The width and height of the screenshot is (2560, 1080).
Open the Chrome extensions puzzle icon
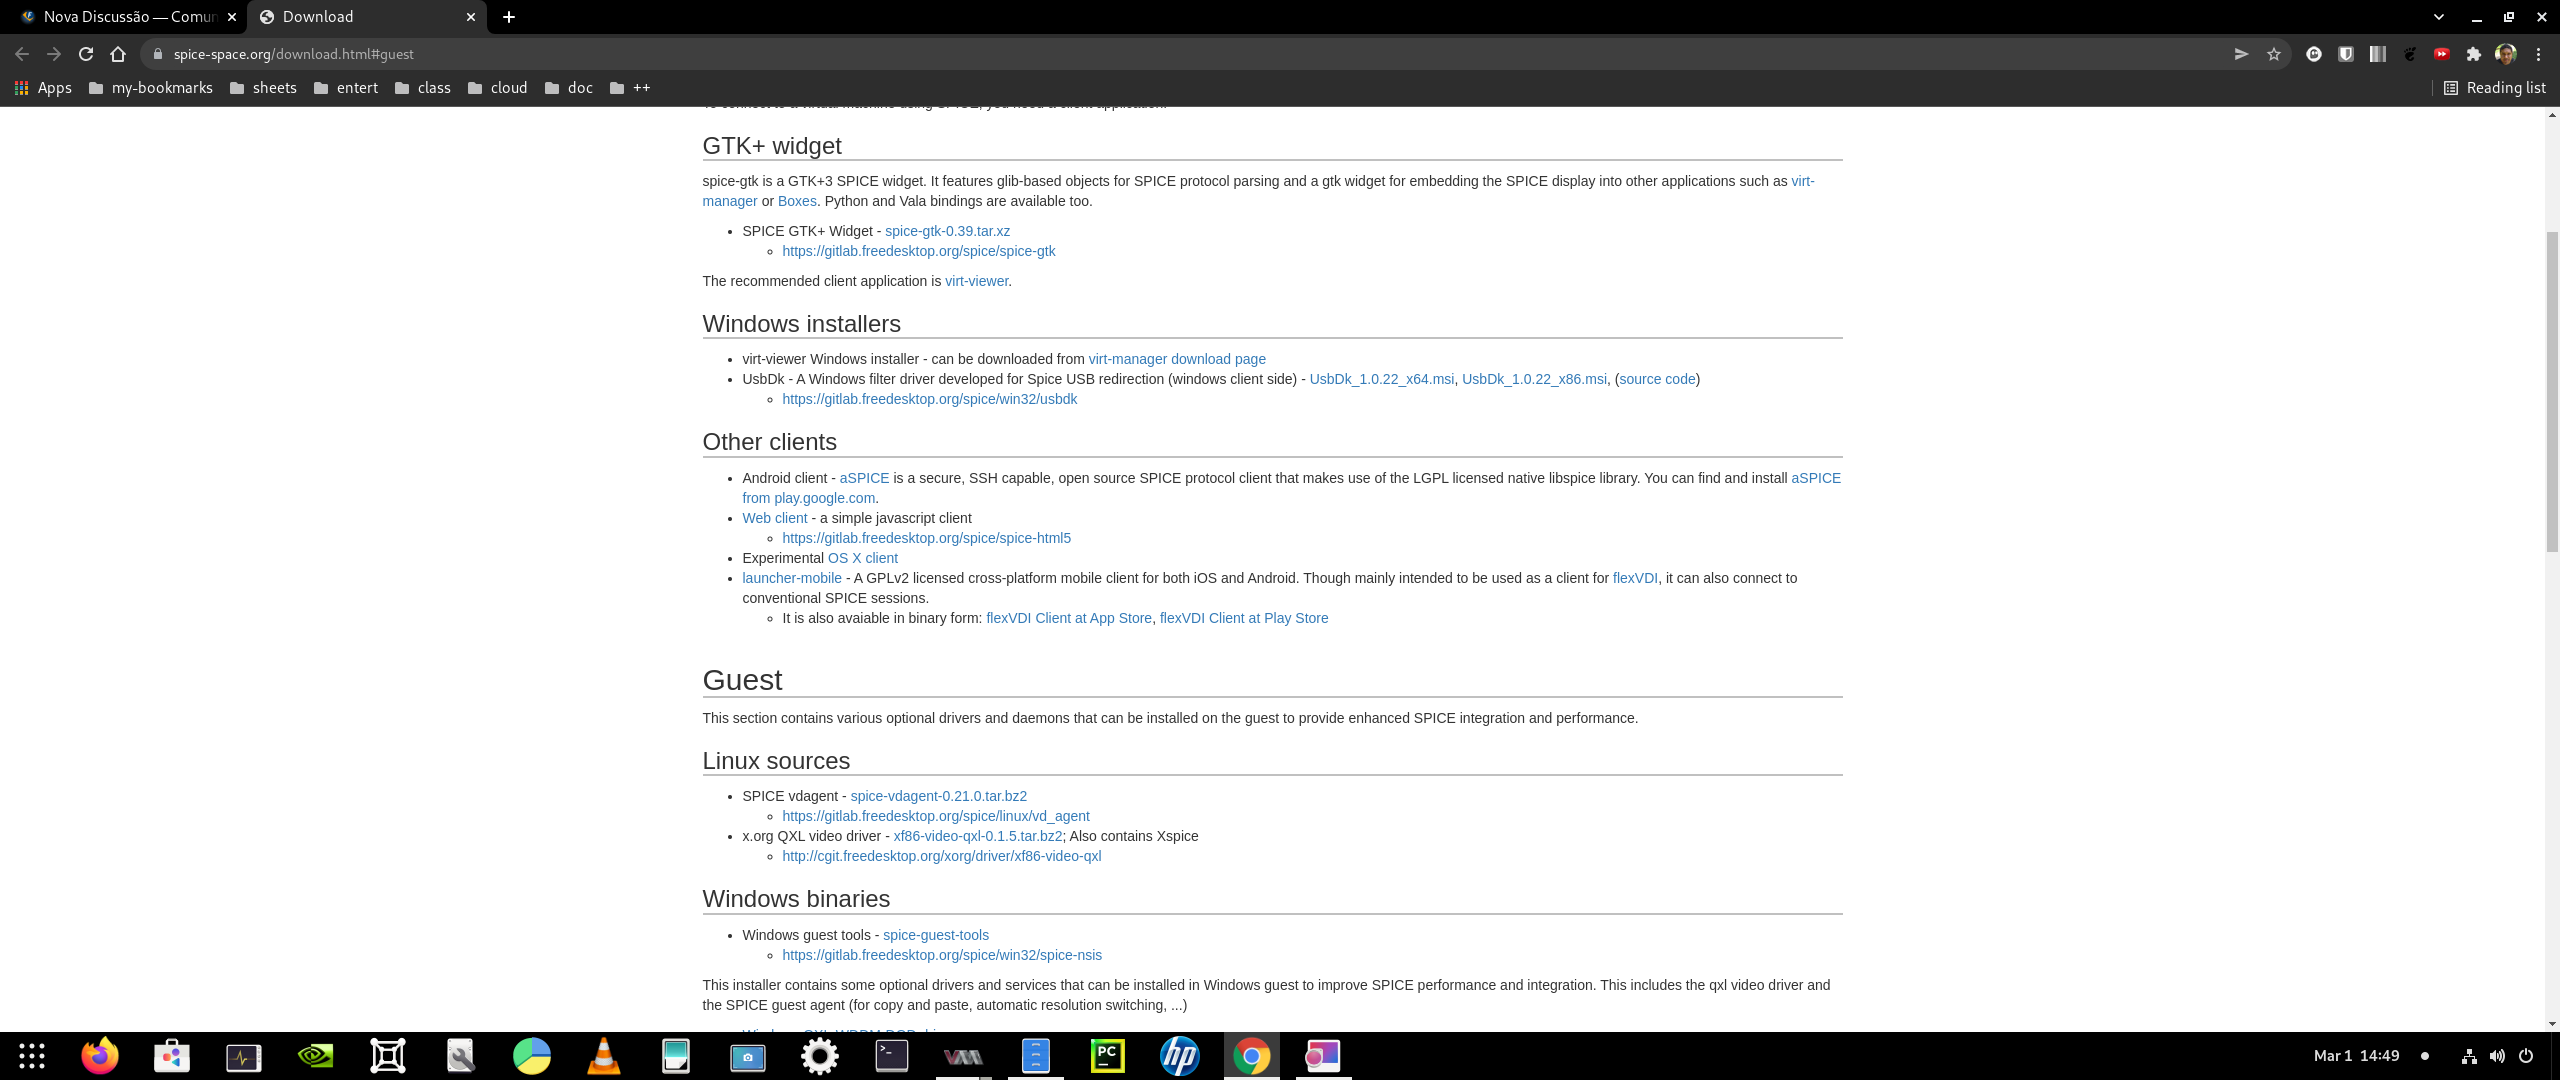point(2474,54)
